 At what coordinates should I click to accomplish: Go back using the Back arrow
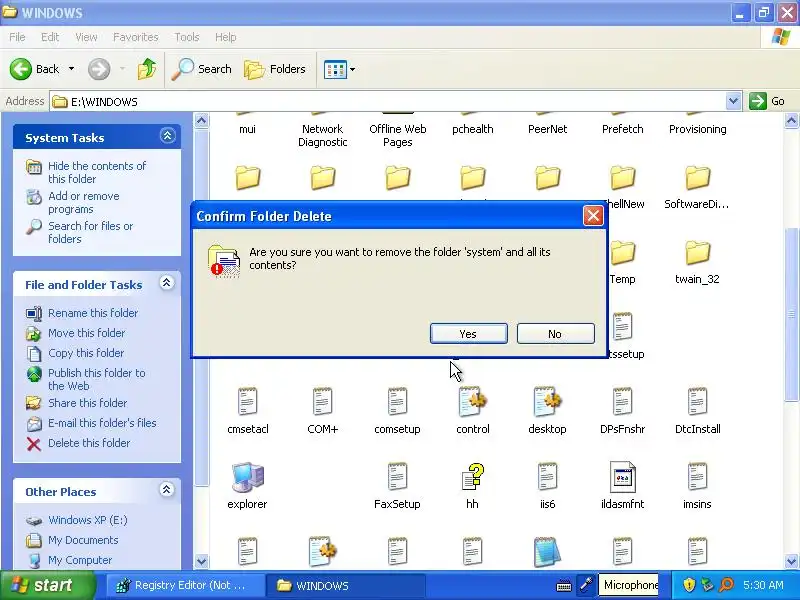coord(35,69)
